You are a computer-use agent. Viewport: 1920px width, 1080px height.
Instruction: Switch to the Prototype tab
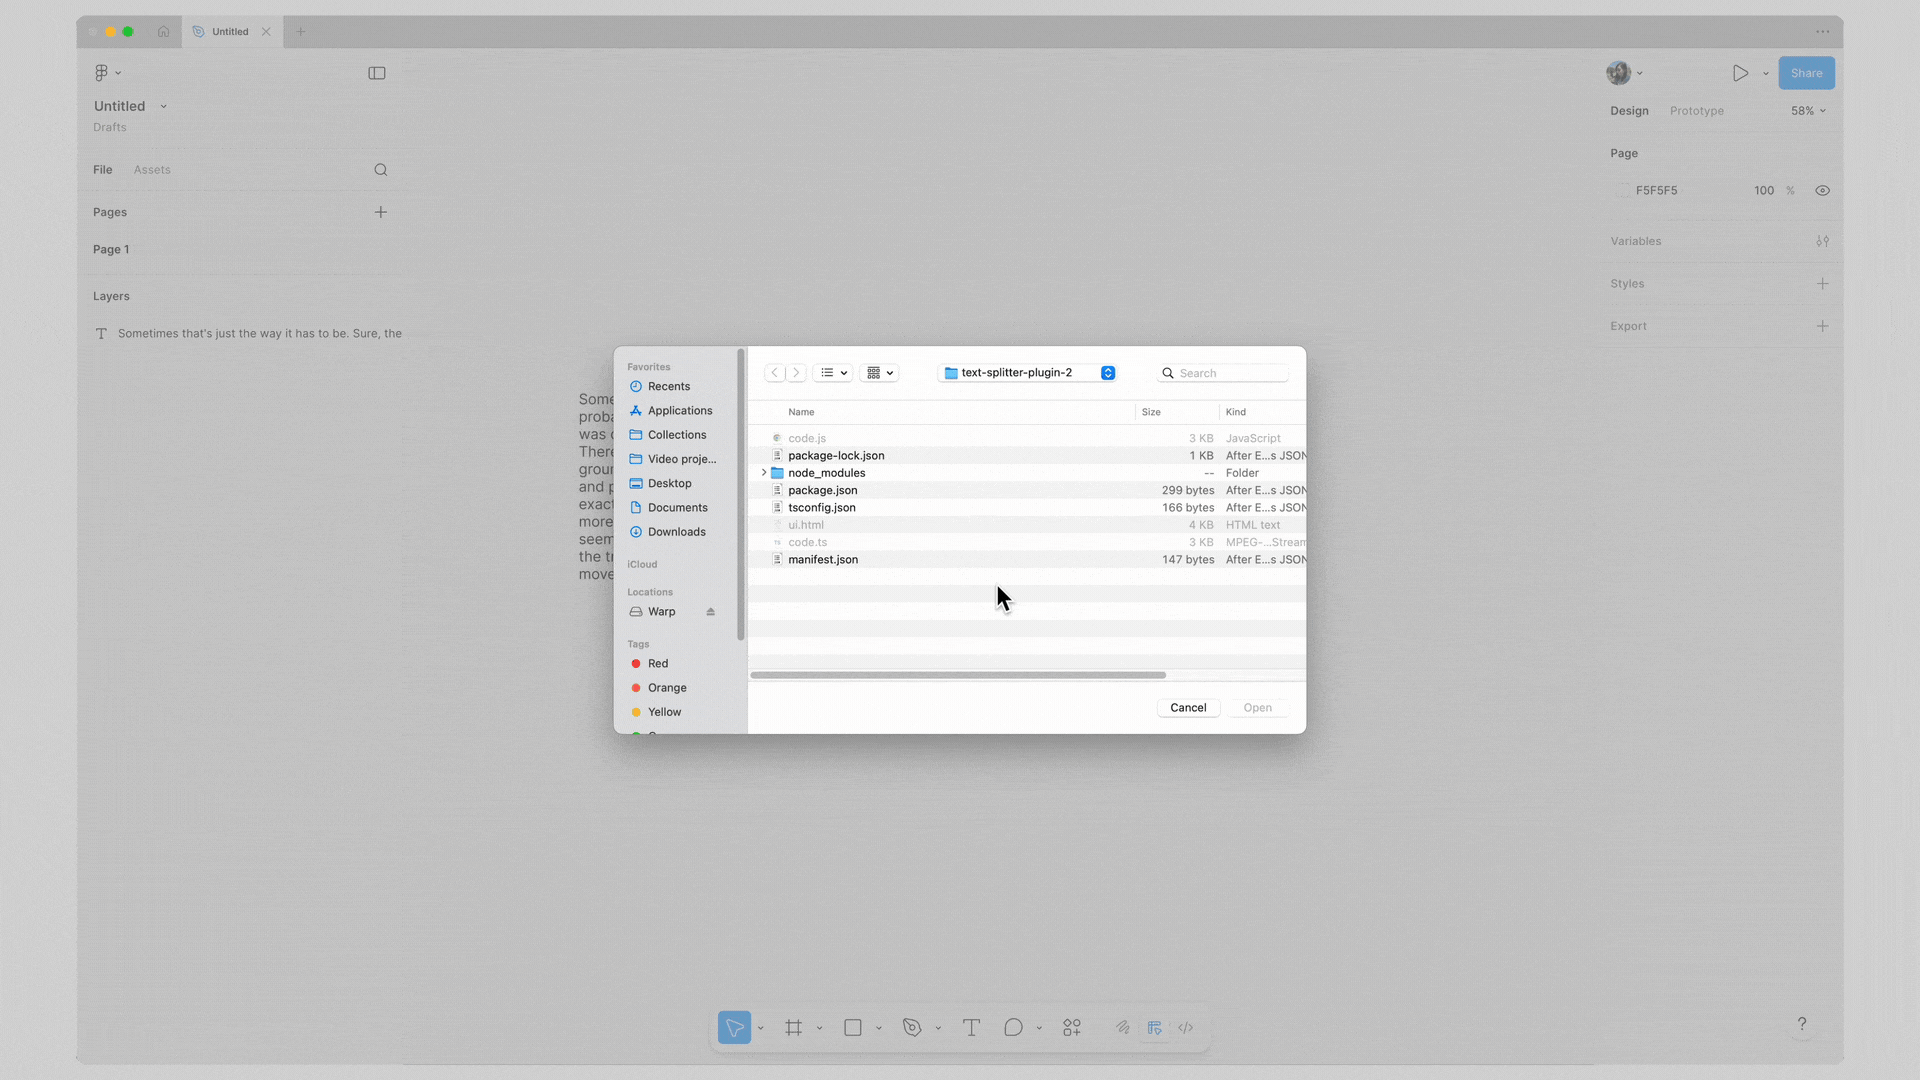(x=1696, y=110)
